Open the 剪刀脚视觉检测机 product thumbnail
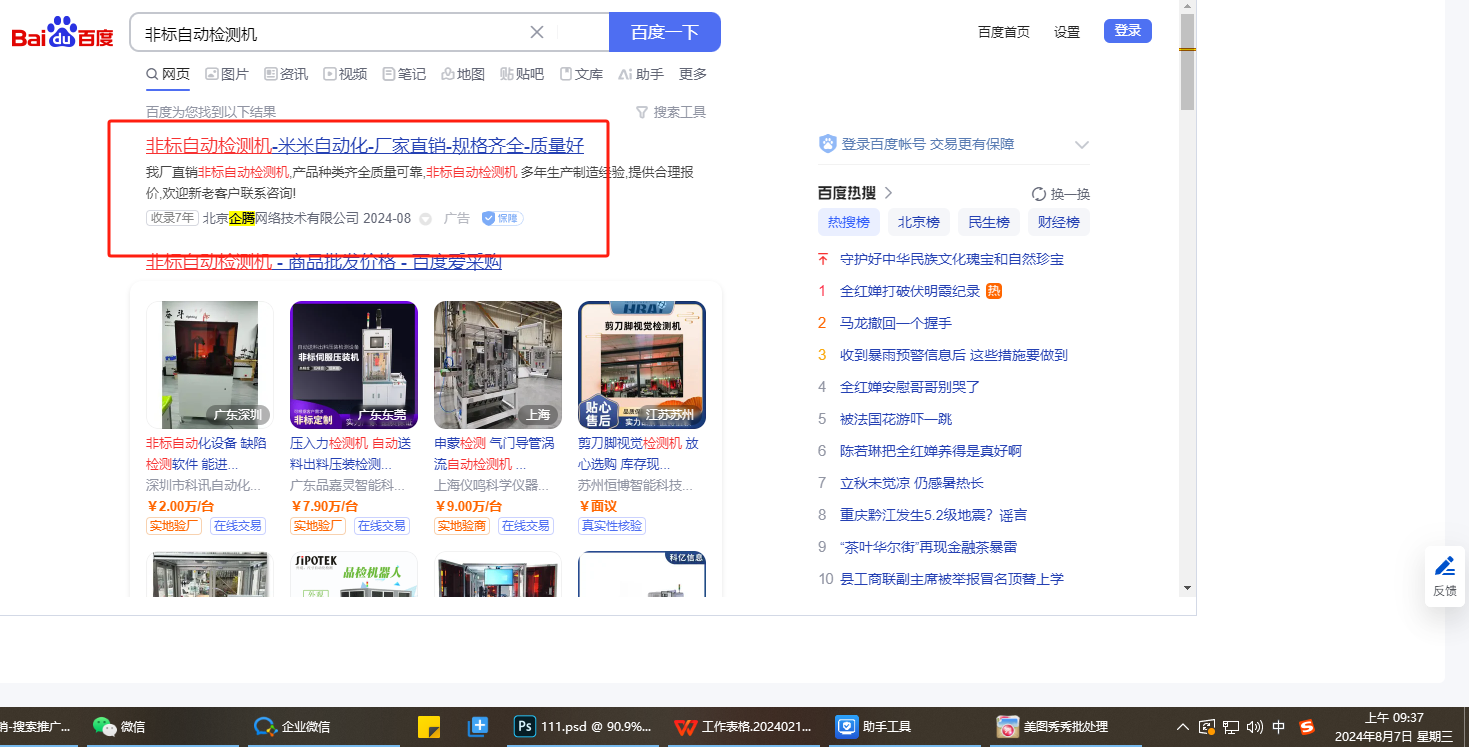The width and height of the screenshot is (1469, 747). pos(642,365)
